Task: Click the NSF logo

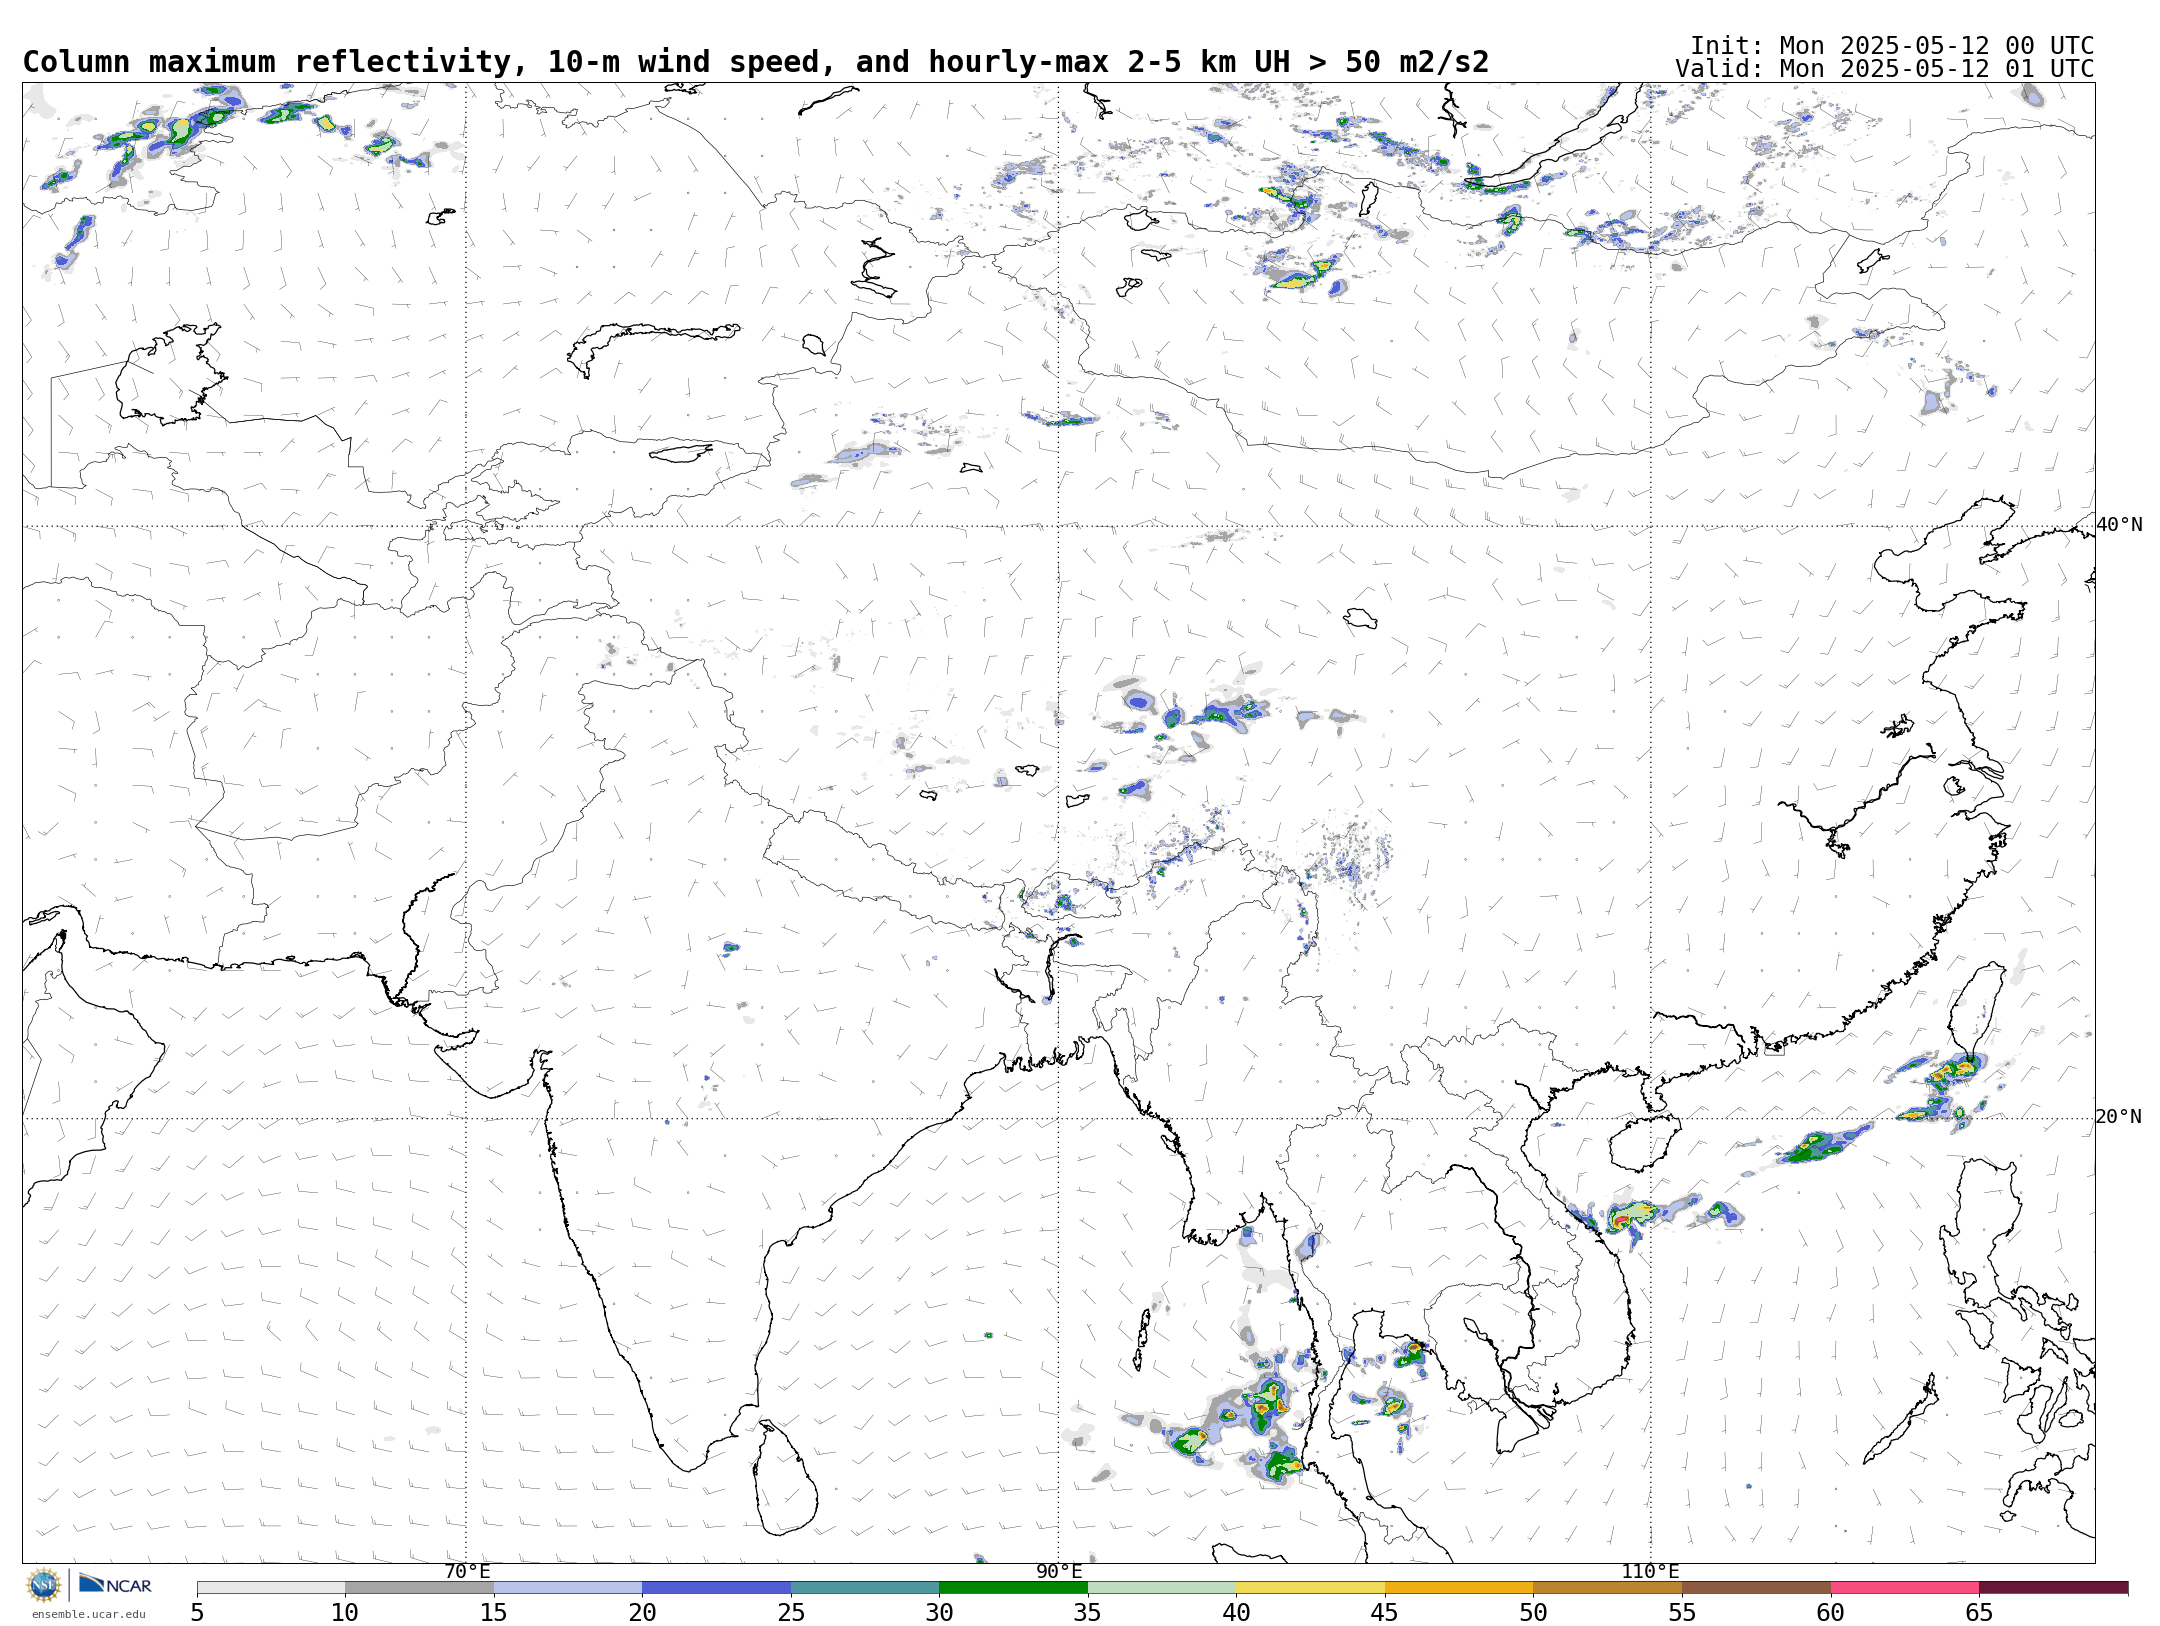Action: pyautogui.click(x=44, y=1586)
